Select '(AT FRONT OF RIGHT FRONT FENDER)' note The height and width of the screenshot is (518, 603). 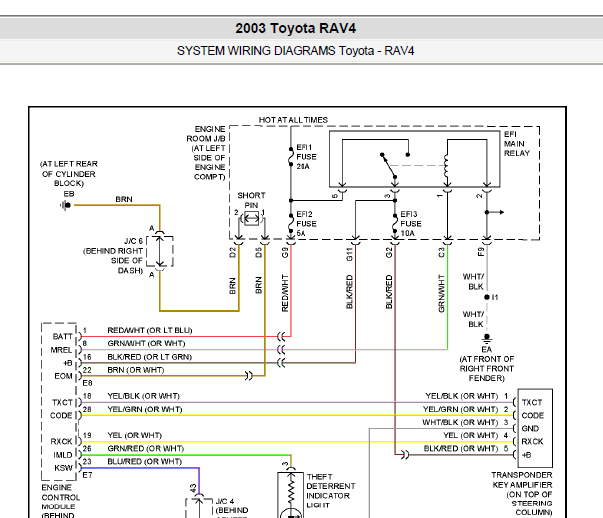point(486,369)
